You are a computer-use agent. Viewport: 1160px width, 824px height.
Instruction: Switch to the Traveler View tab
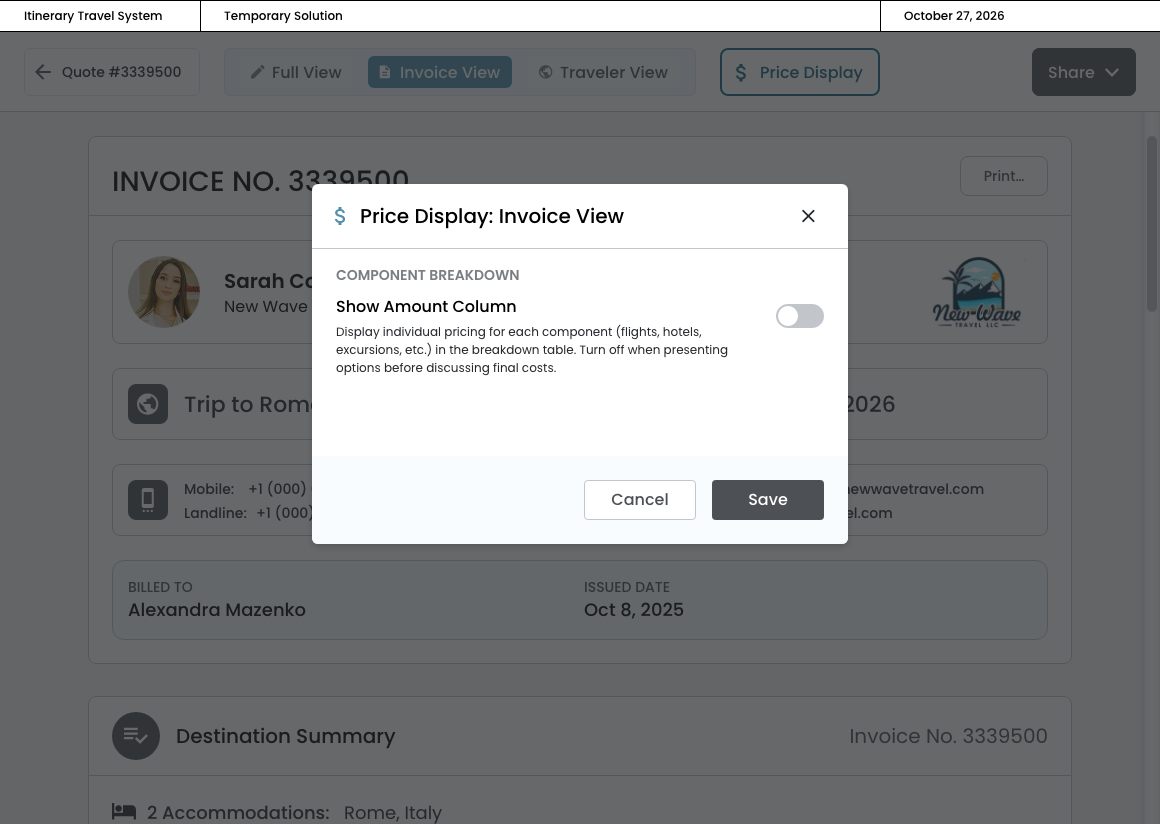[603, 72]
